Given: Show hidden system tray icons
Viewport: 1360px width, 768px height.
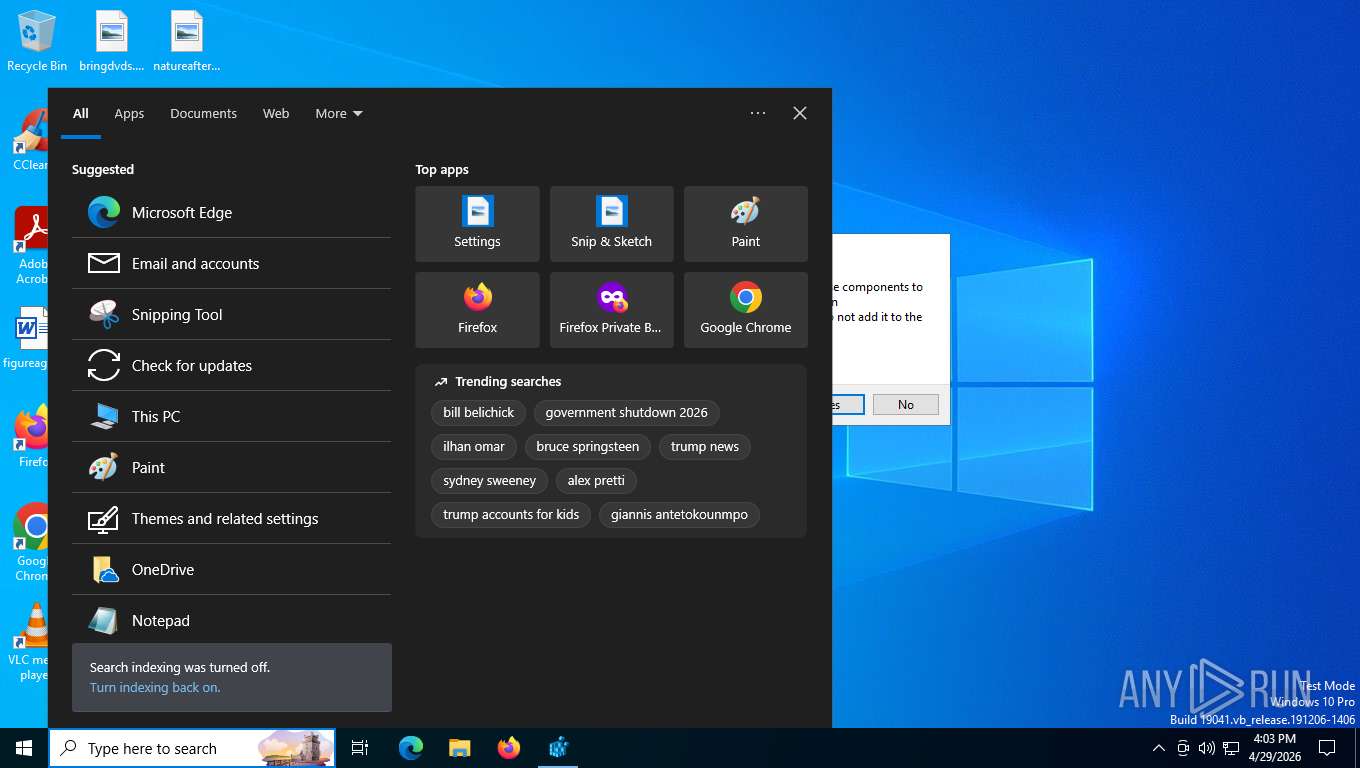Looking at the screenshot, I should point(1159,748).
